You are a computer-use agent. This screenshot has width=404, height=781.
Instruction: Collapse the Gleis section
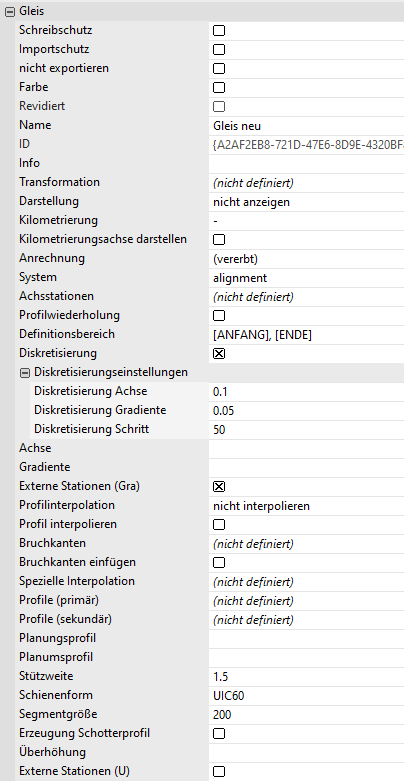[x=9, y=11]
